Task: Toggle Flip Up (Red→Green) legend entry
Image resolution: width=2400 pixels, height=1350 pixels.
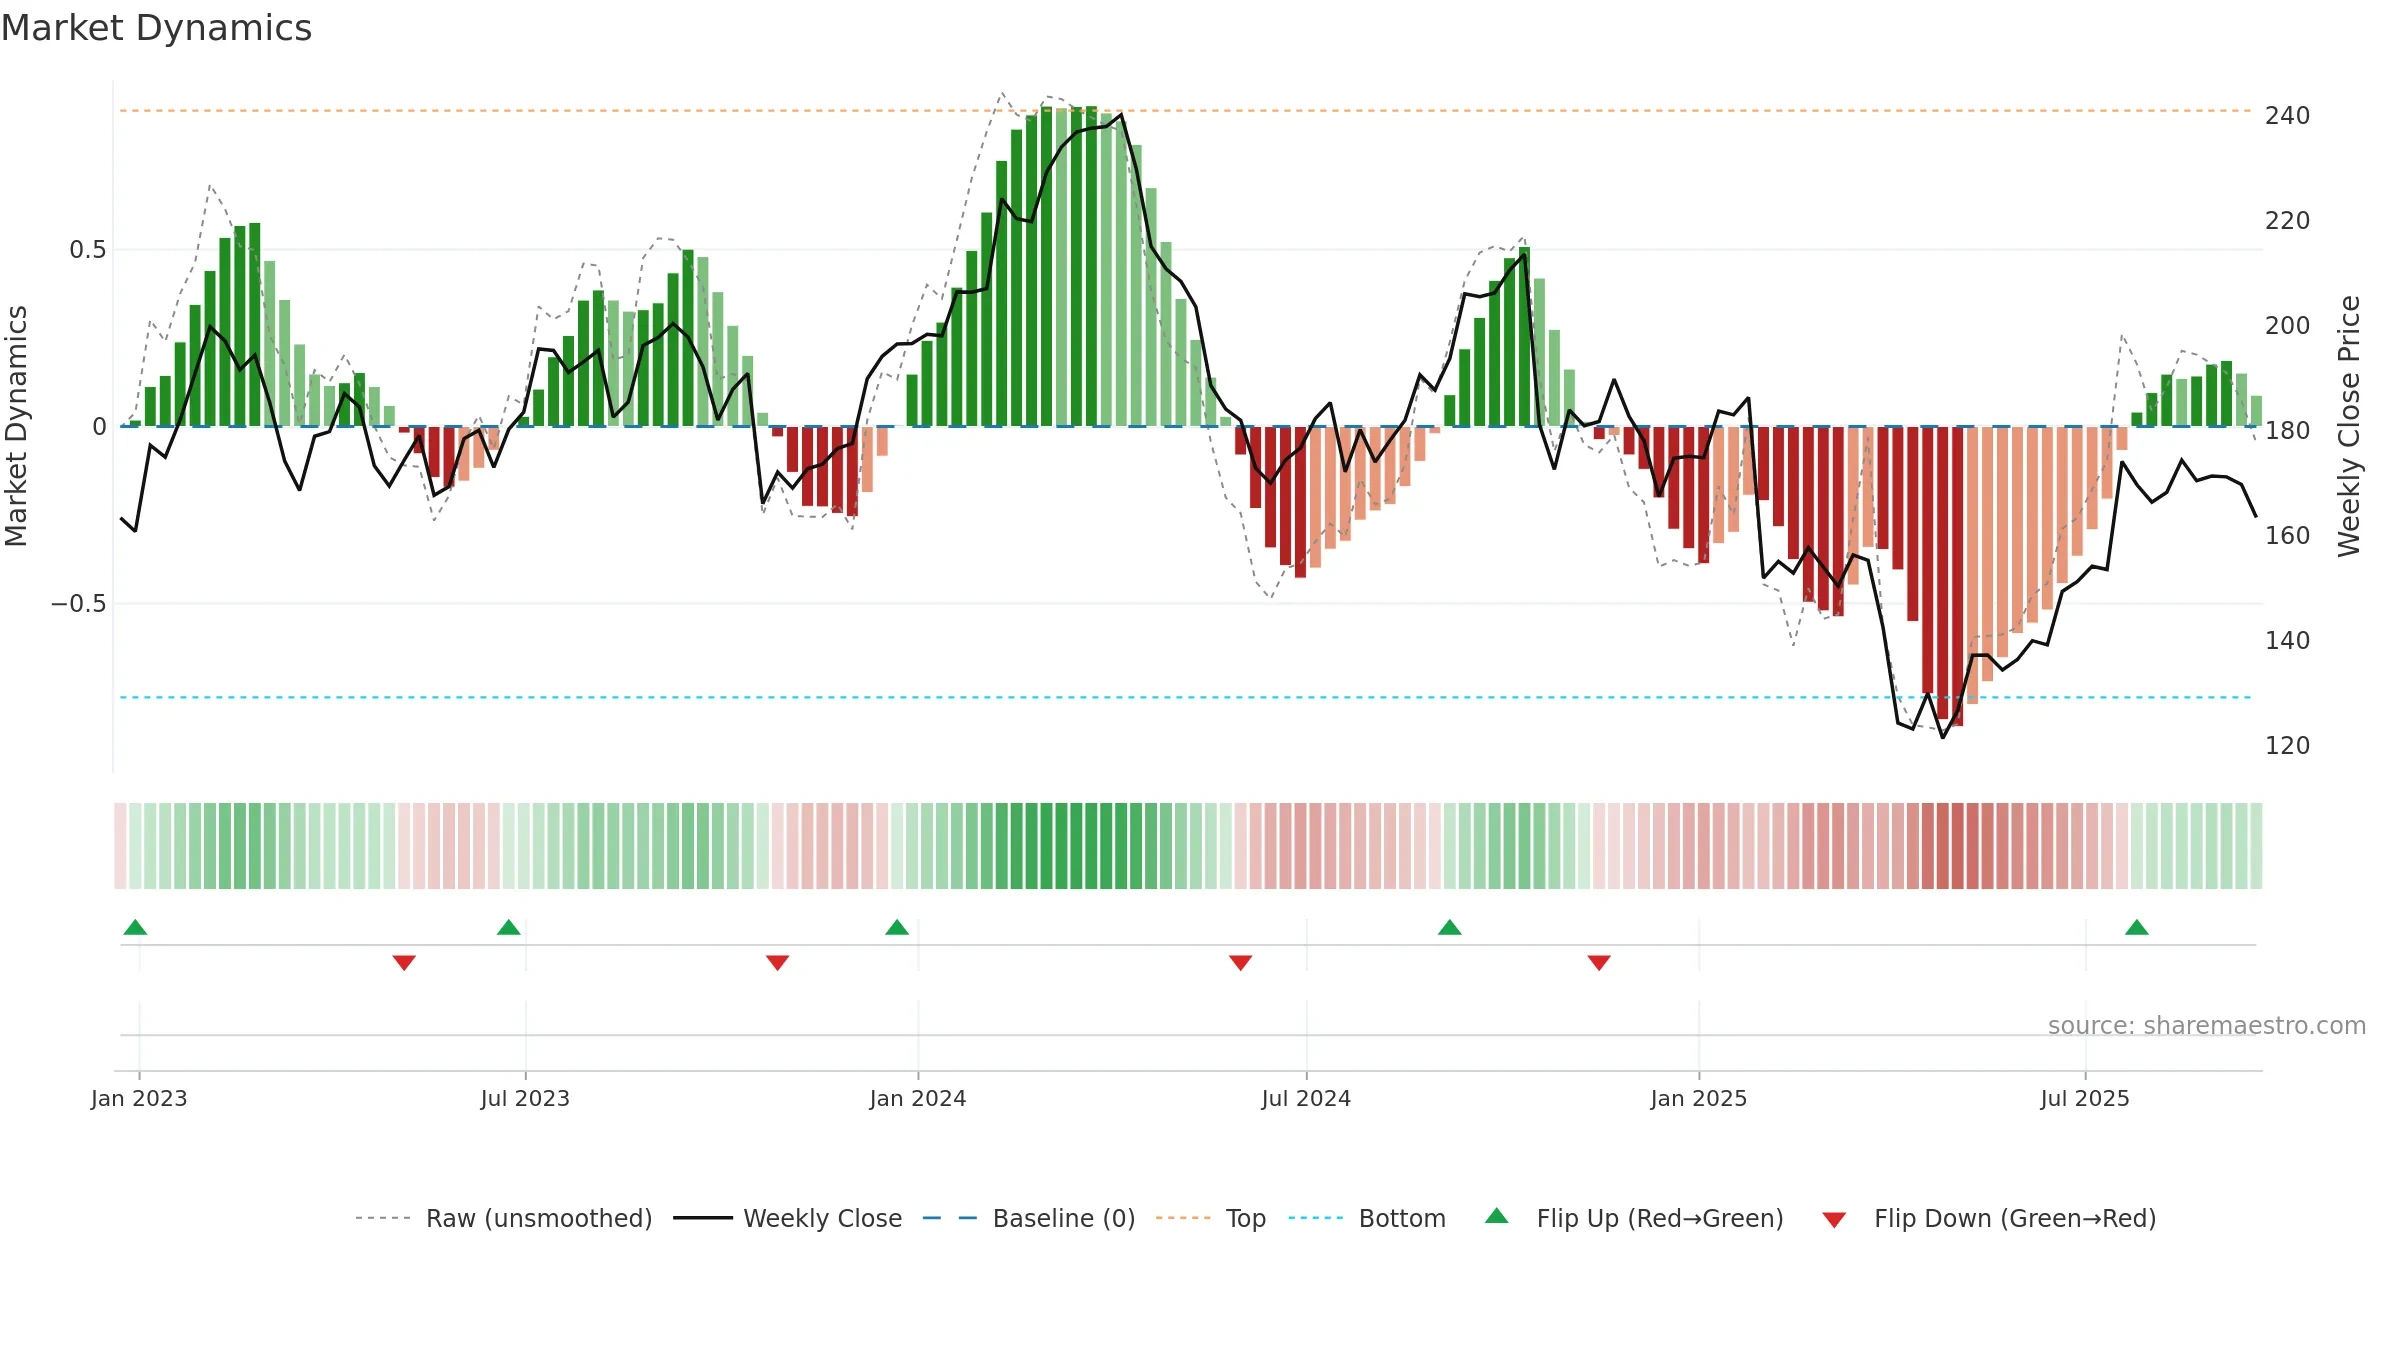Action: [1635, 1218]
